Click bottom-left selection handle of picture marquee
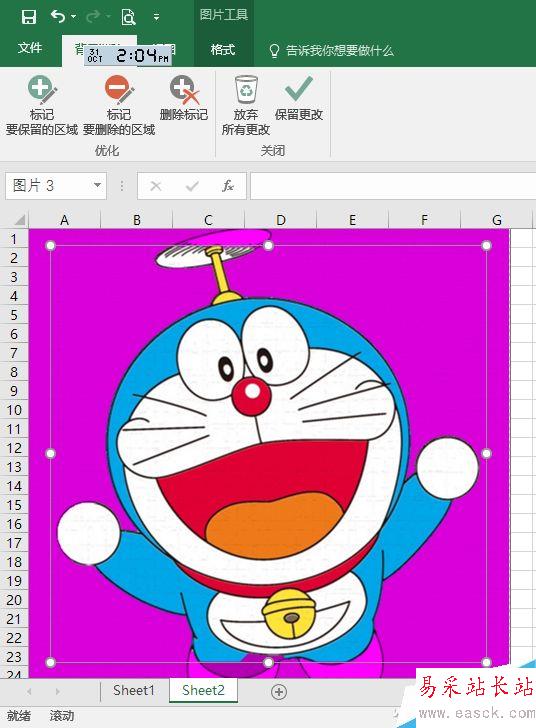This screenshot has width=536, height=728. coord(51,662)
